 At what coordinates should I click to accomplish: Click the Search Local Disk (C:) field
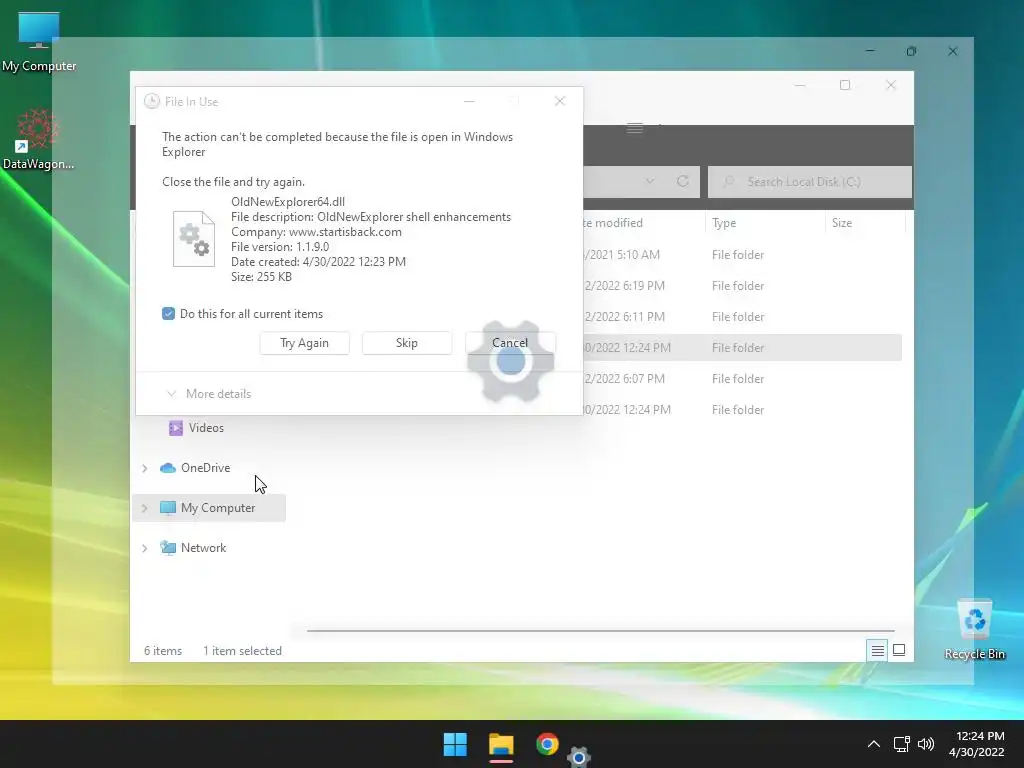point(810,182)
